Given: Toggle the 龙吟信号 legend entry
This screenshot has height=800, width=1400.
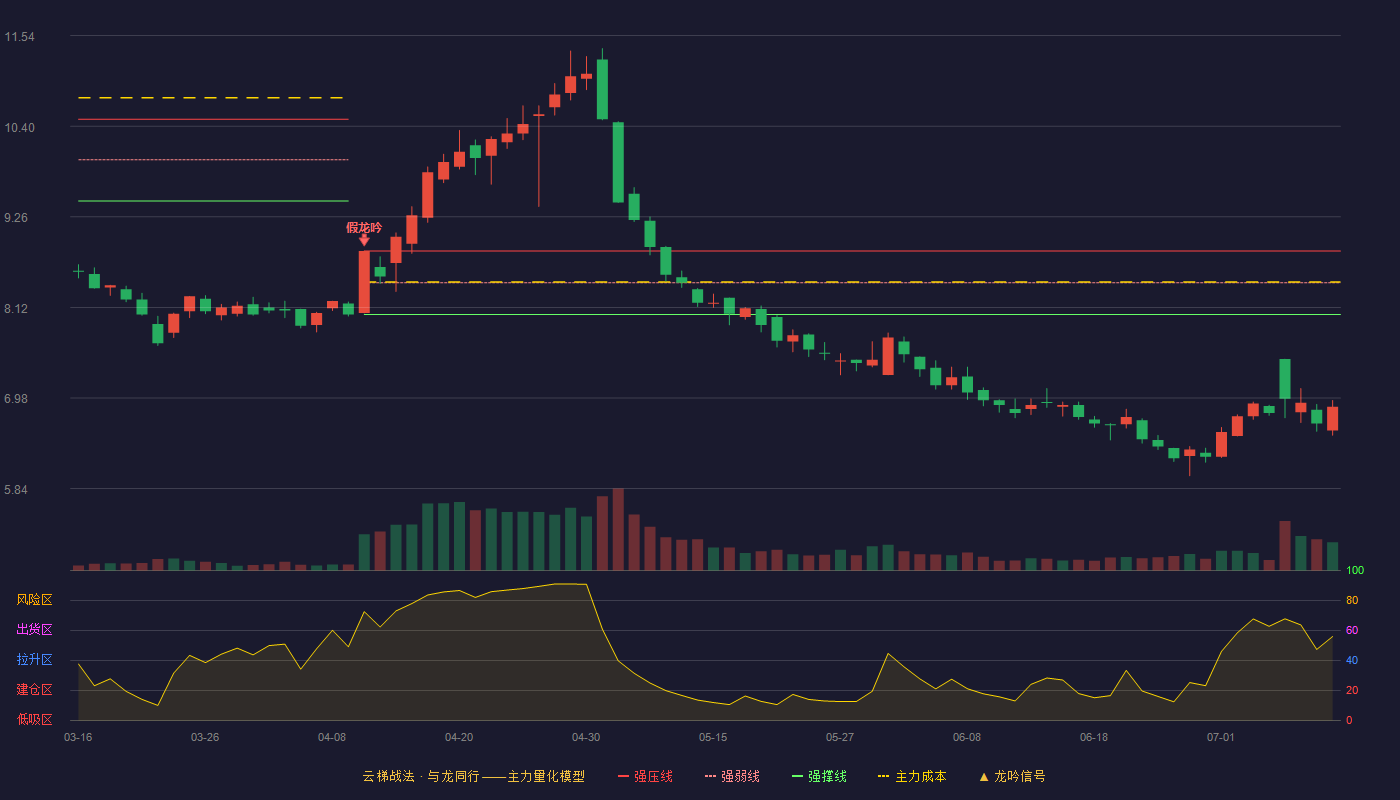Looking at the screenshot, I should [x=1012, y=776].
